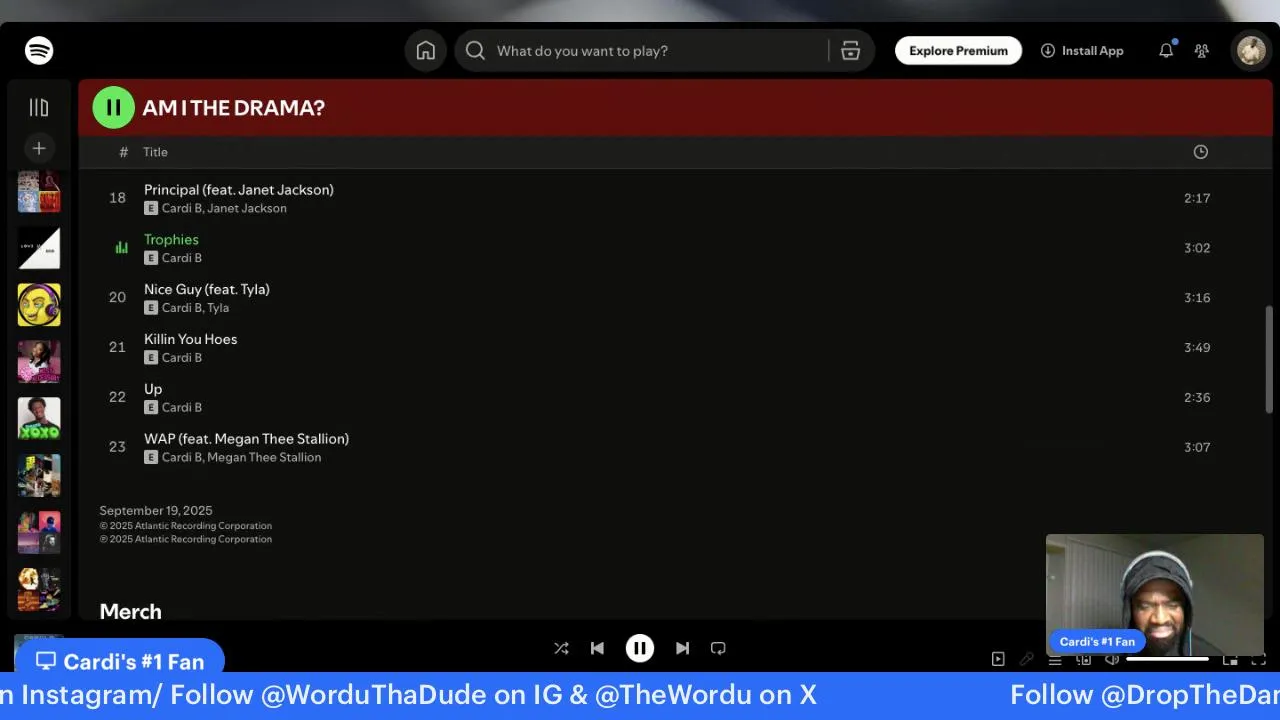Pause playback in bottom player
This screenshot has height=720, width=1280.
640,648
